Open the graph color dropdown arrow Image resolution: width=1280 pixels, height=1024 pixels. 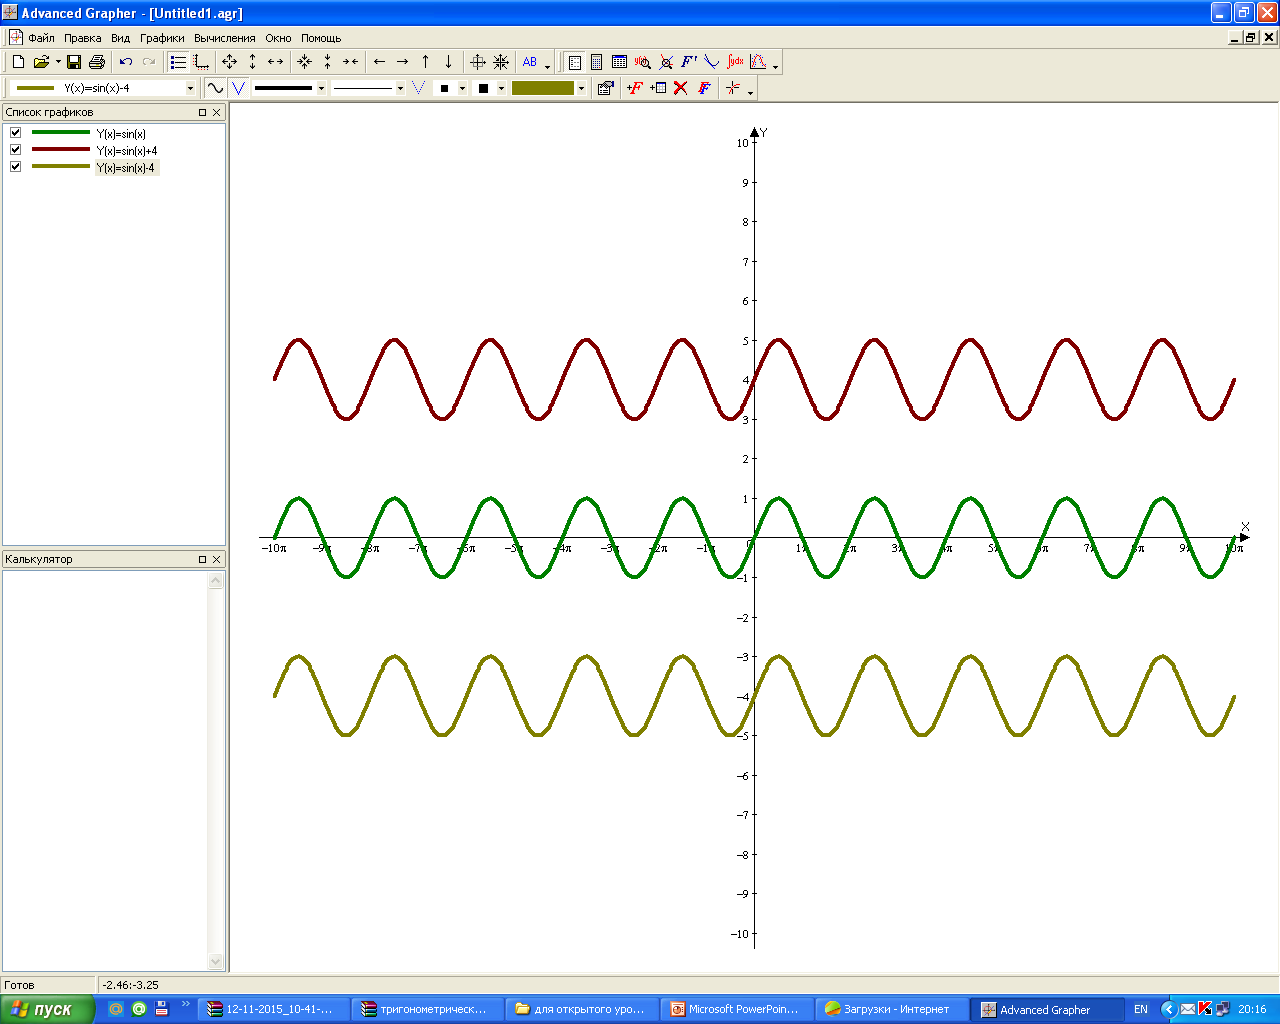[581, 88]
